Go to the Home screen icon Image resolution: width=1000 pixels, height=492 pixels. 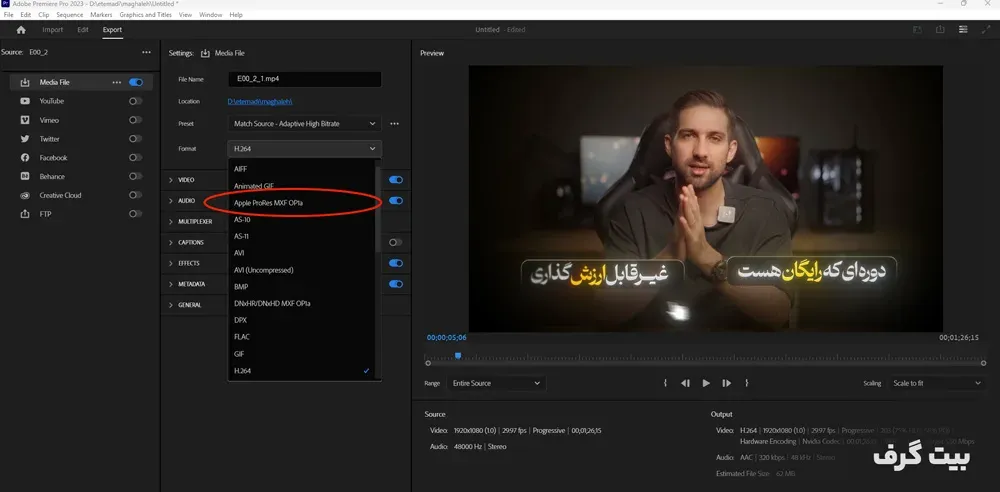pos(21,30)
